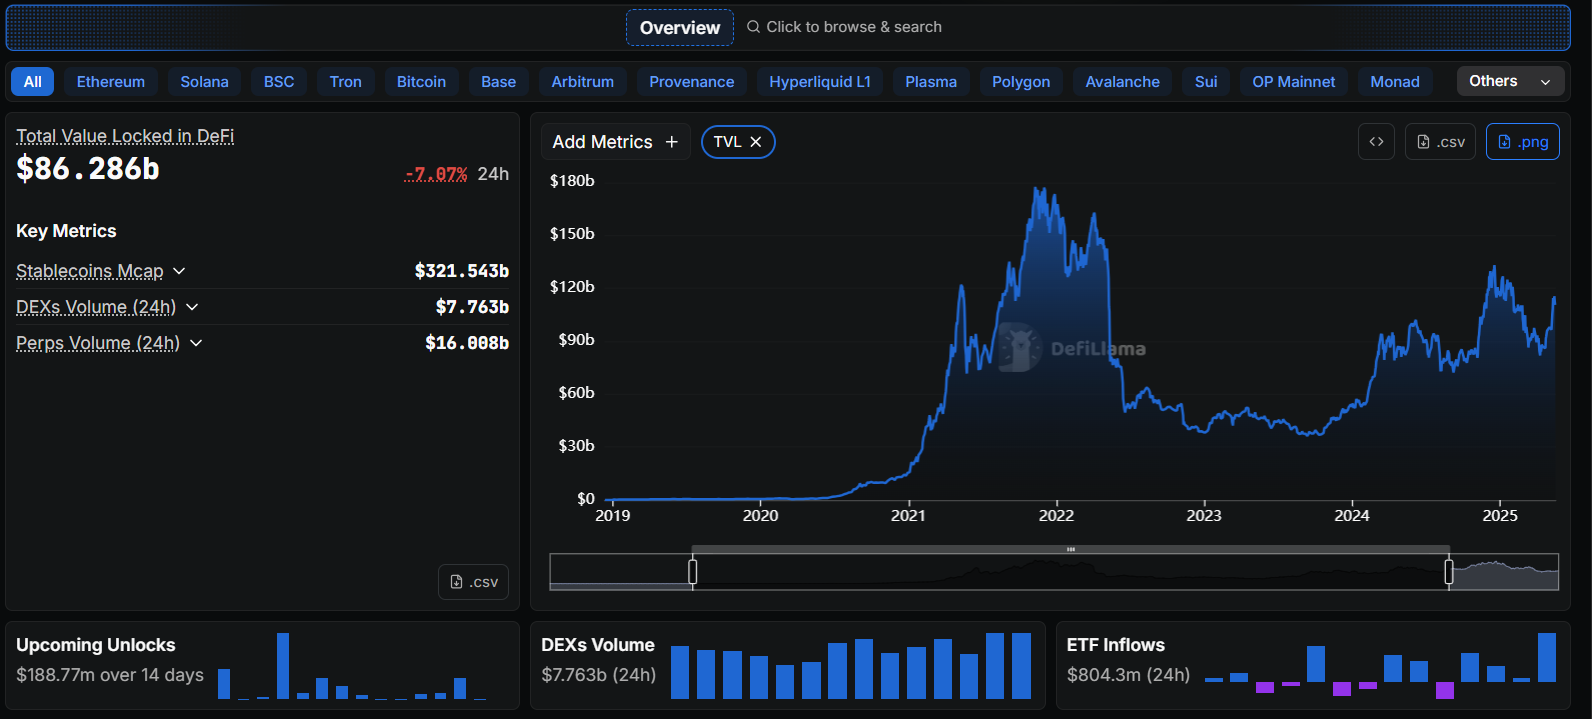
Task: Click the -7.07% 24h change value
Action: (436, 174)
